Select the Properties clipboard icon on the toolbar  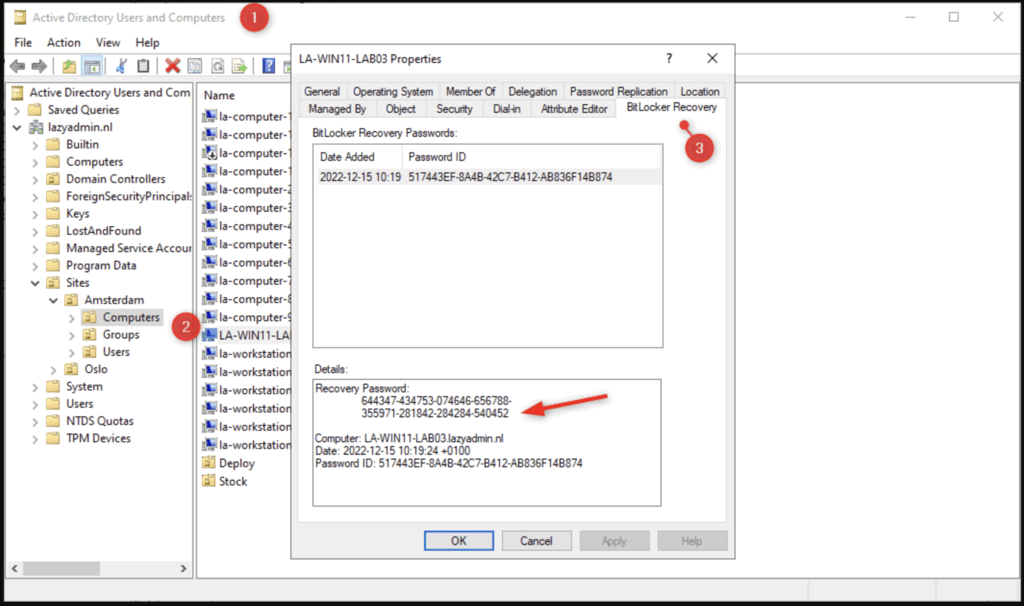pyautogui.click(x=143, y=65)
